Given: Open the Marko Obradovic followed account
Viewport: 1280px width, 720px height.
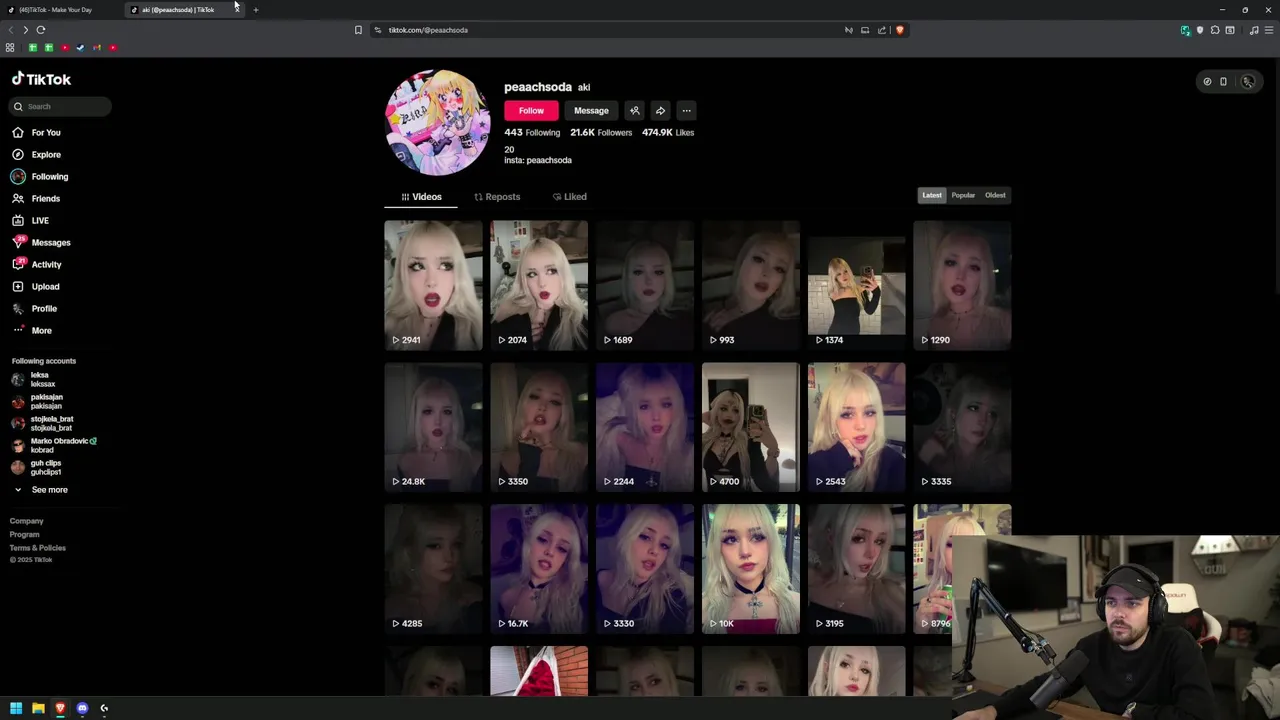Looking at the screenshot, I should (55, 445).
